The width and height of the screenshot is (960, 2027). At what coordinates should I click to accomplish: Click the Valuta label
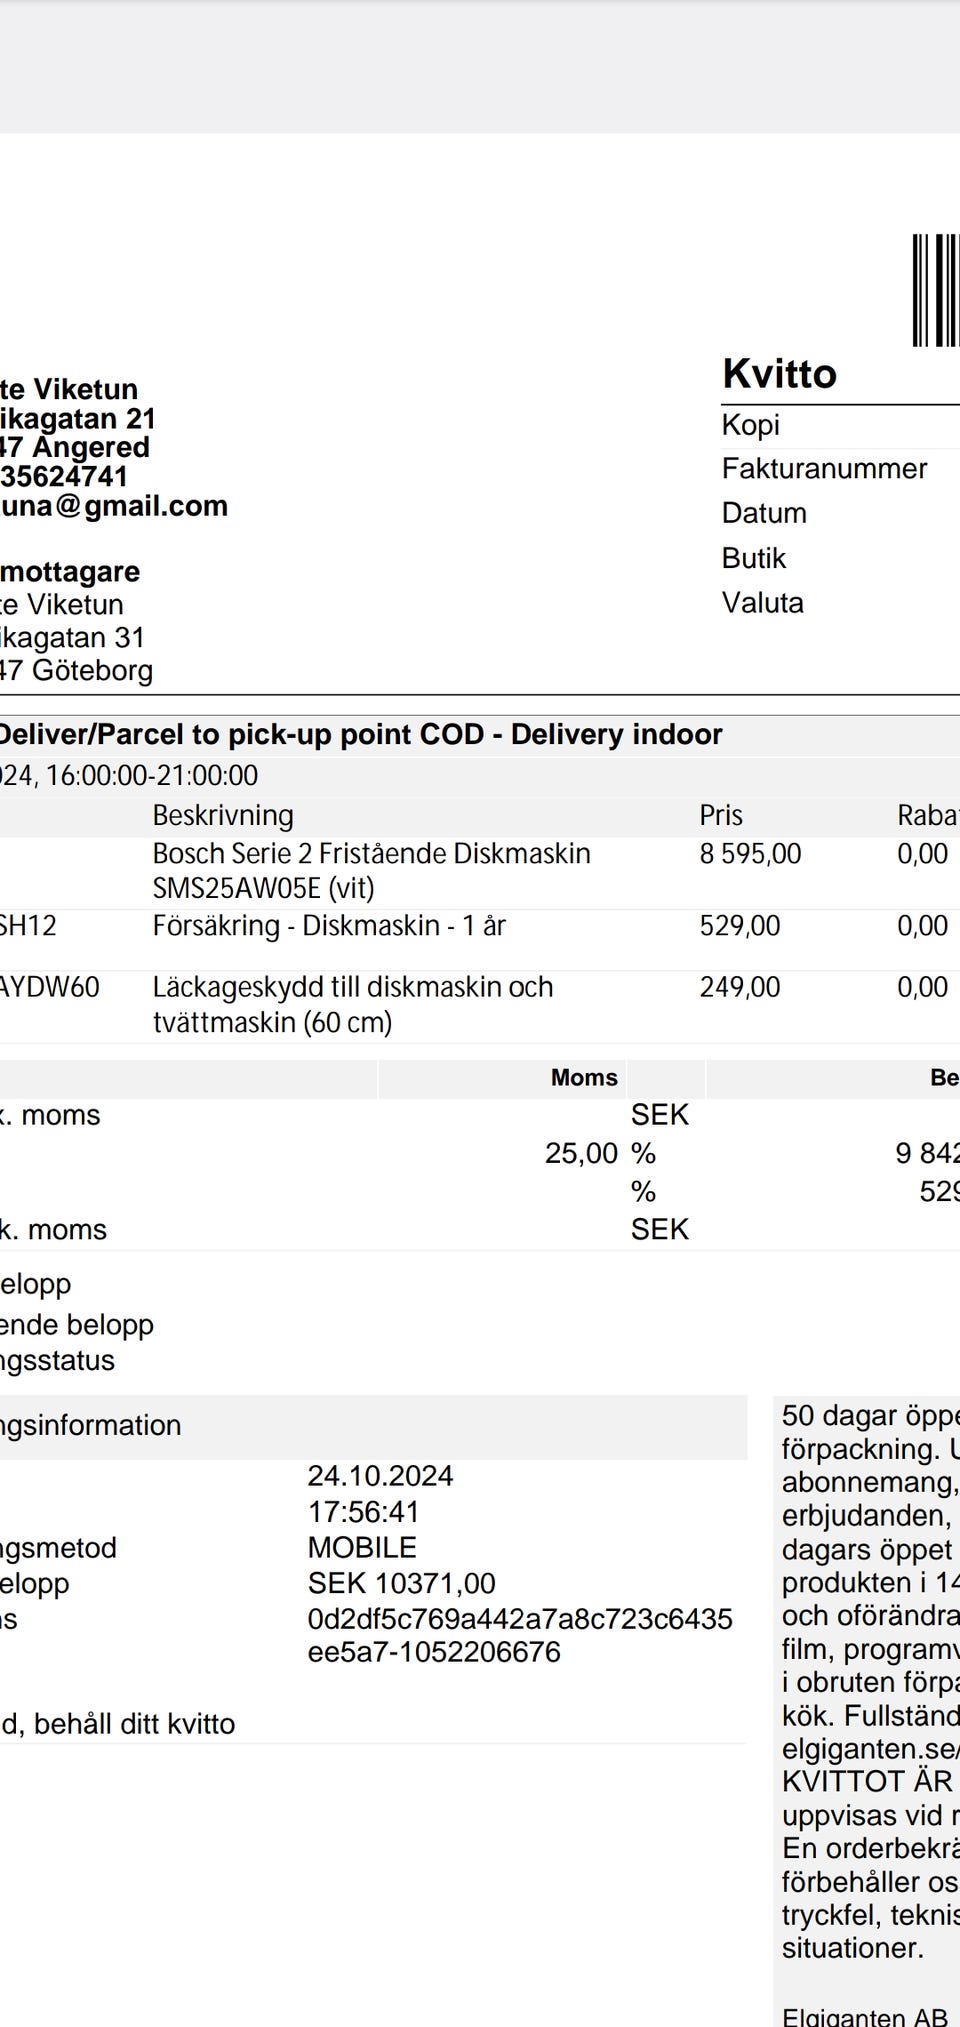762,603
